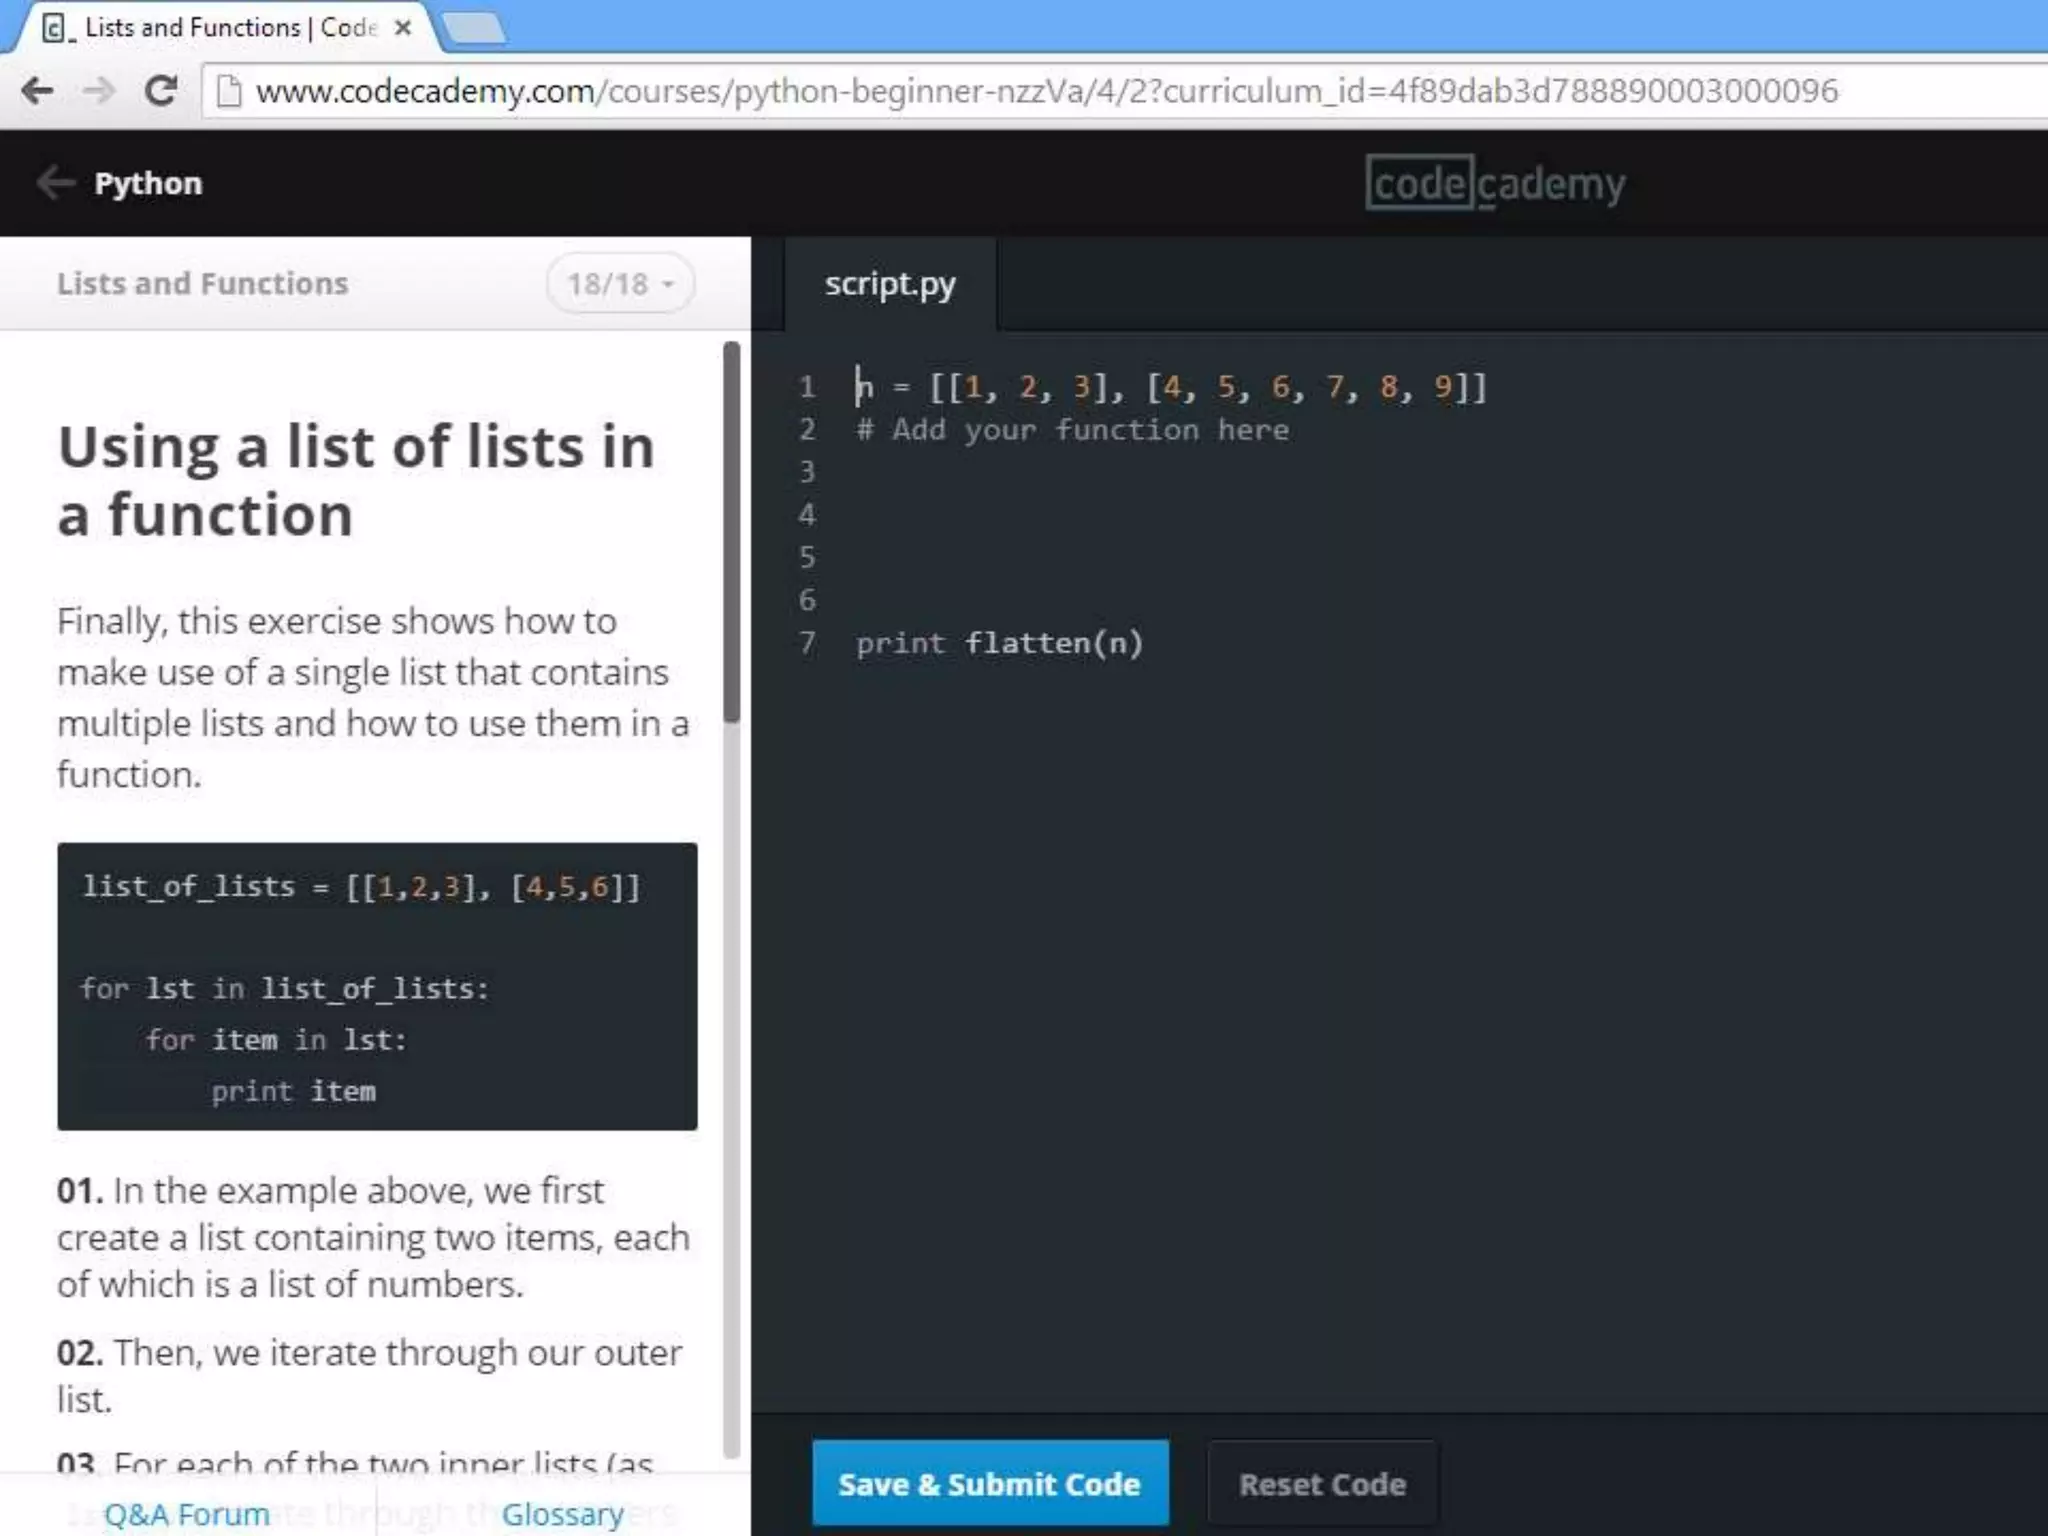Click the Codecademy logo
This screenshot has height=1536, width=2048.
click(x=1496, y=183)
